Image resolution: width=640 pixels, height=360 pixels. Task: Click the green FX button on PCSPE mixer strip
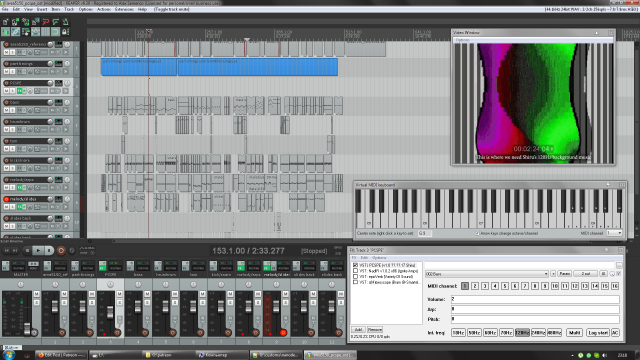pos(102,268)
